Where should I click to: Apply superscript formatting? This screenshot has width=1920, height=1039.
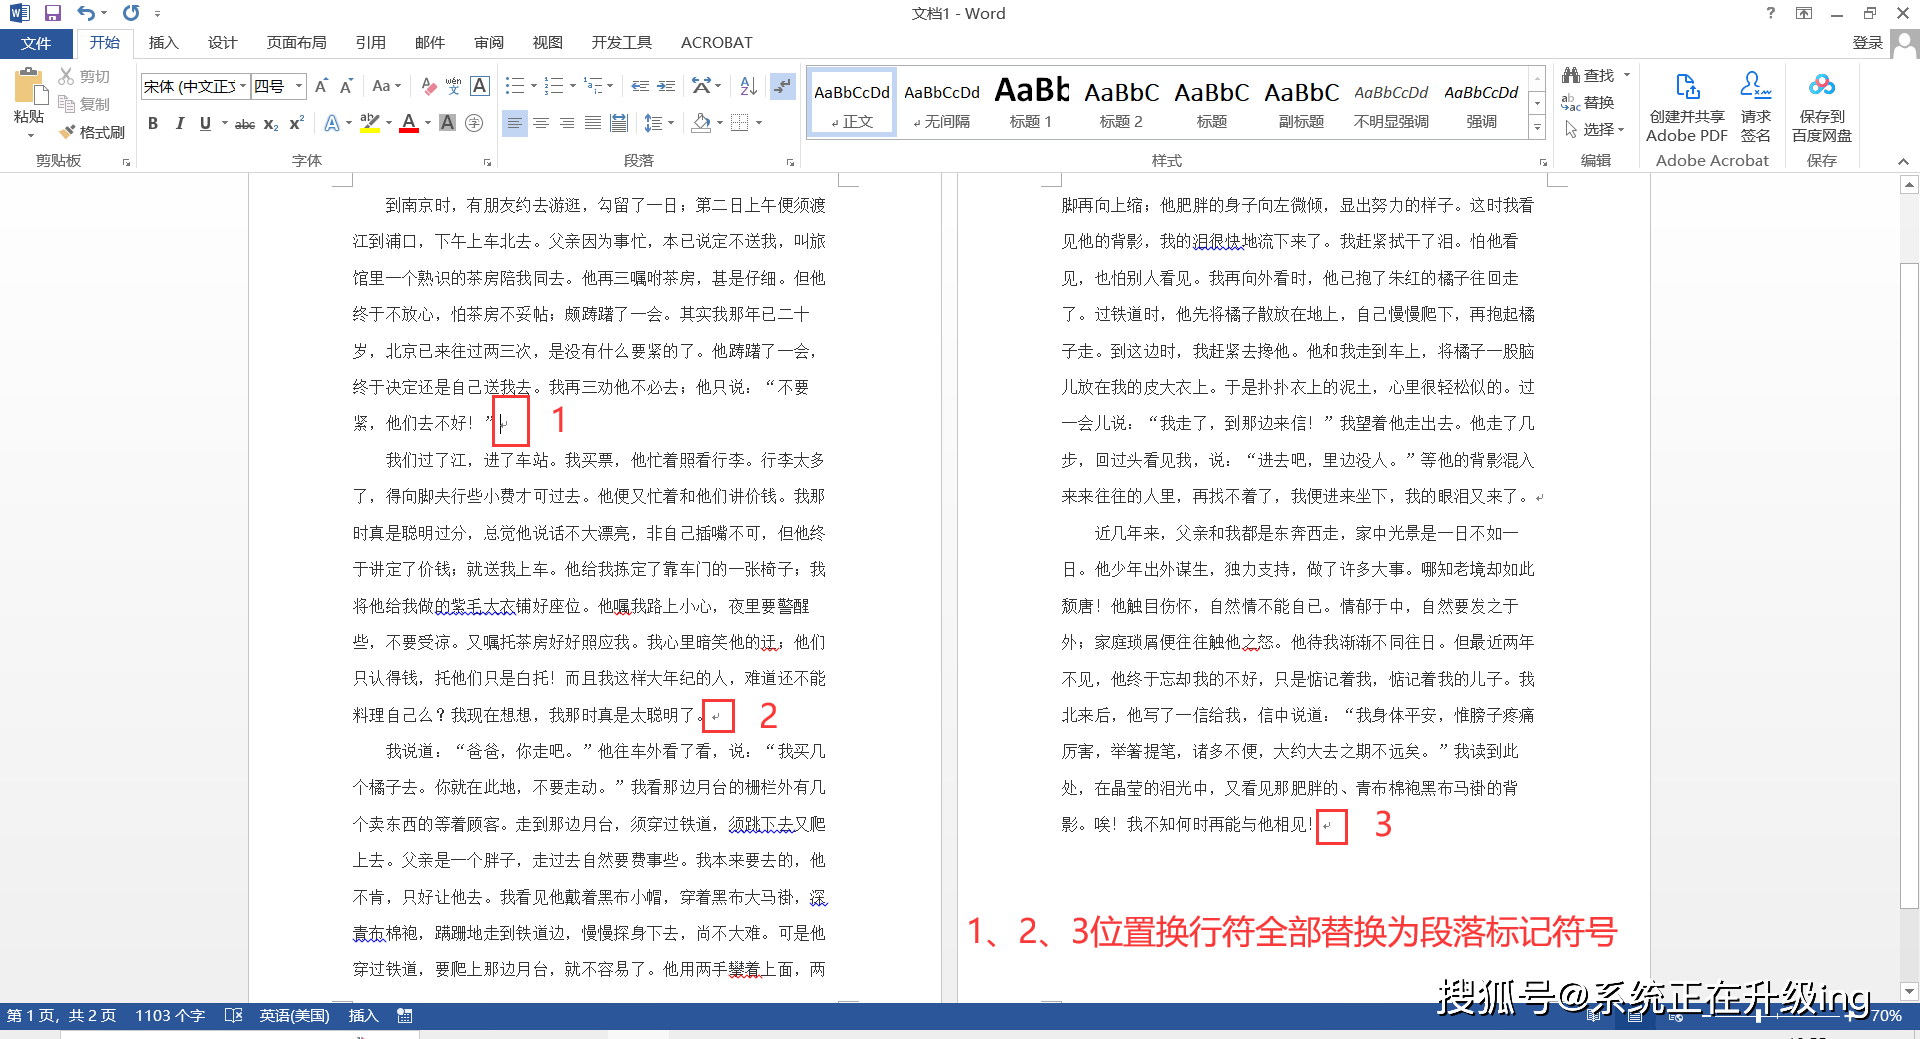(x=296, y=124)
